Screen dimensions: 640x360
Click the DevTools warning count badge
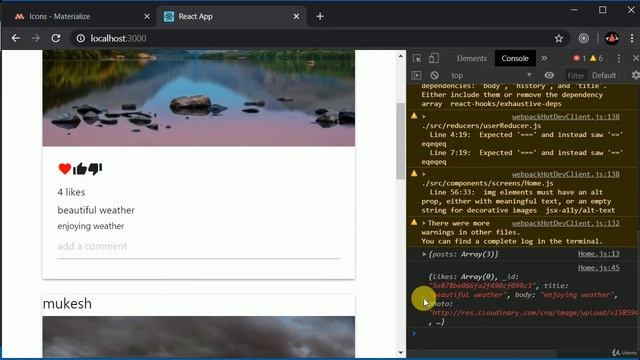(596, 58)
